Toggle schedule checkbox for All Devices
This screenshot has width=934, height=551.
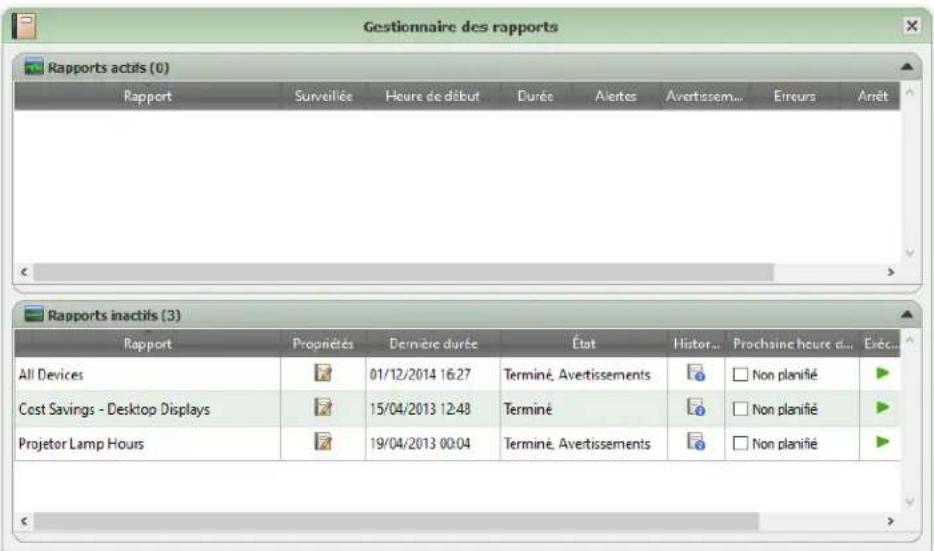click(740, 375)
